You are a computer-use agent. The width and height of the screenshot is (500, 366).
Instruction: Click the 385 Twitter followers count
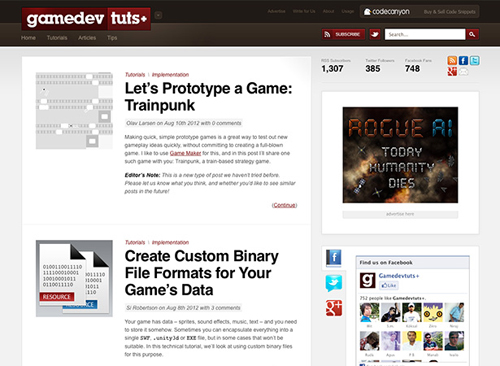[x=373, y=69]
